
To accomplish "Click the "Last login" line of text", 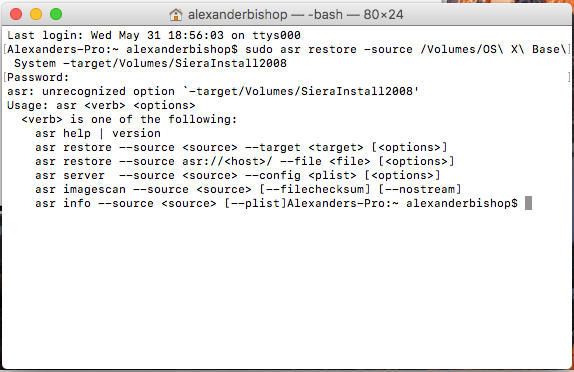I will (154, 35).
